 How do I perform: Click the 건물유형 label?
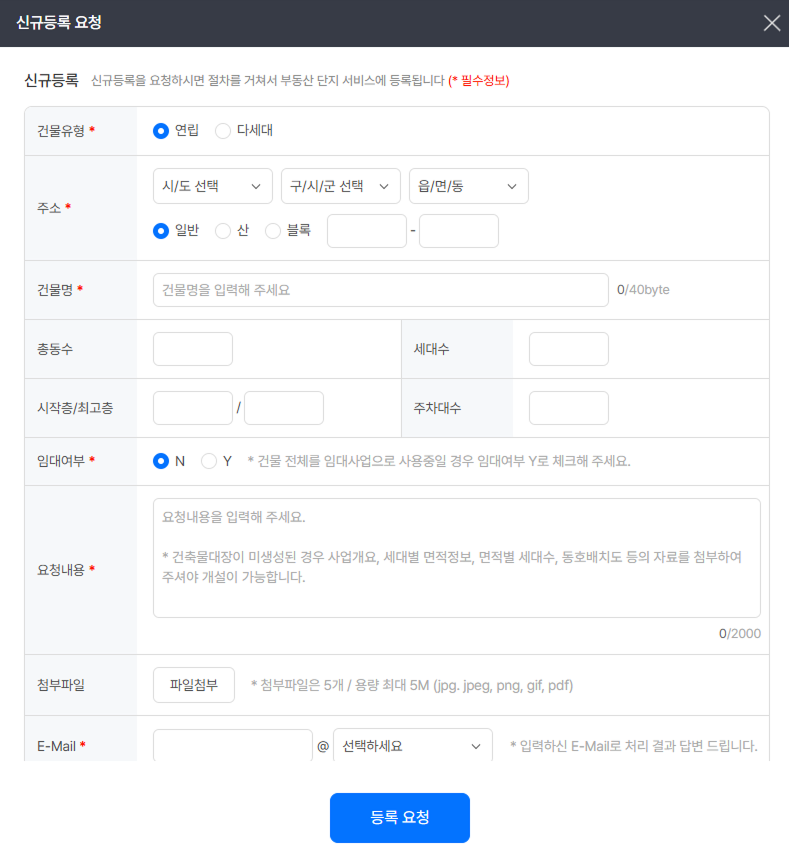[61, 131]
